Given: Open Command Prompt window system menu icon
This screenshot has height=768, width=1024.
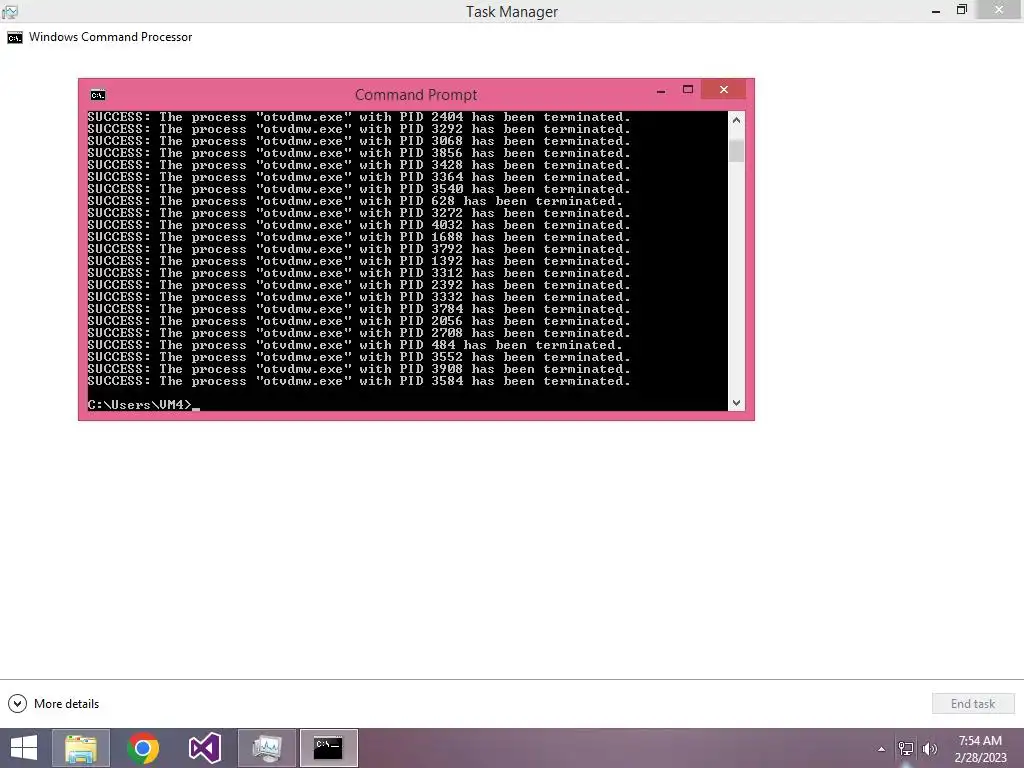Looking at the screenshot, I should (98, 95).
